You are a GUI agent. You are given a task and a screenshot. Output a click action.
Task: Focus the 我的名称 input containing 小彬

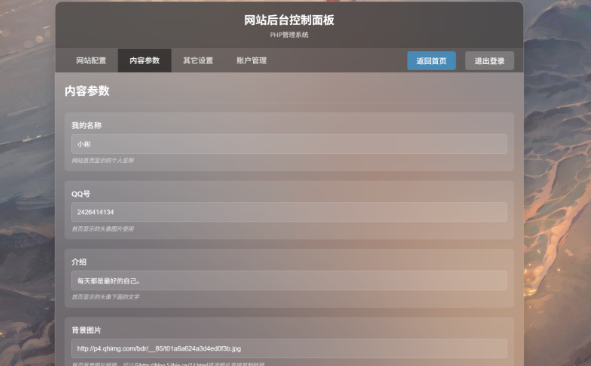pyautogui.click(x=289, y=144)
